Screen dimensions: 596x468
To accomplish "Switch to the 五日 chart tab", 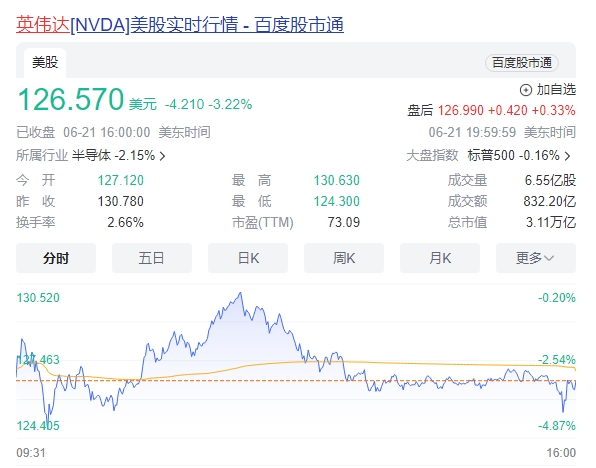I will click(x=152, y=258).
